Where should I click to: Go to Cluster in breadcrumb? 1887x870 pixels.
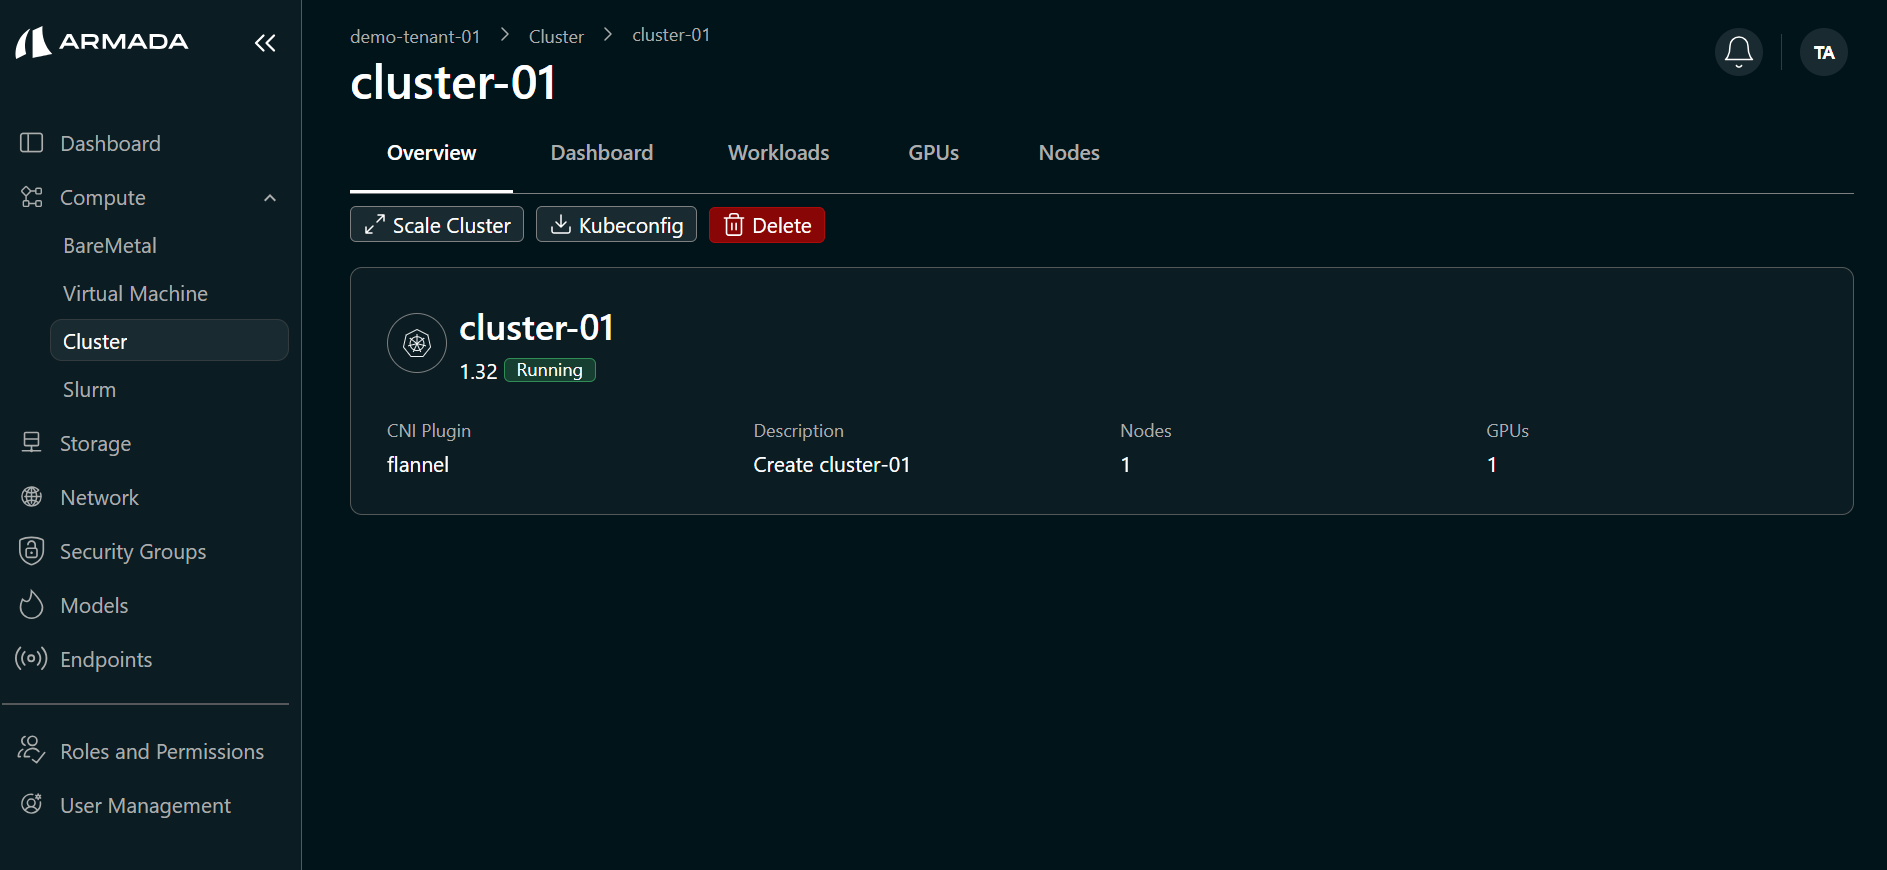(556, 37)
